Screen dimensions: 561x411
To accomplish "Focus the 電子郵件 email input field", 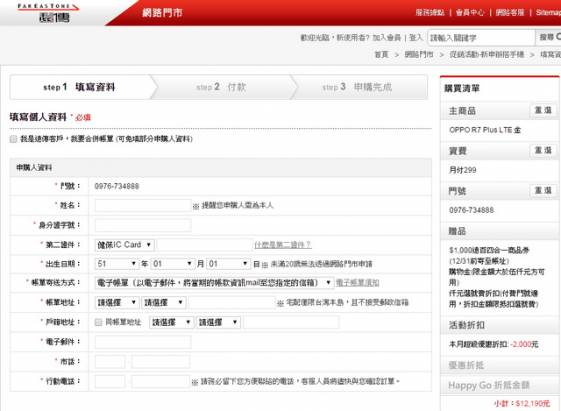I will pyautogui.click(x=143, y=342).
